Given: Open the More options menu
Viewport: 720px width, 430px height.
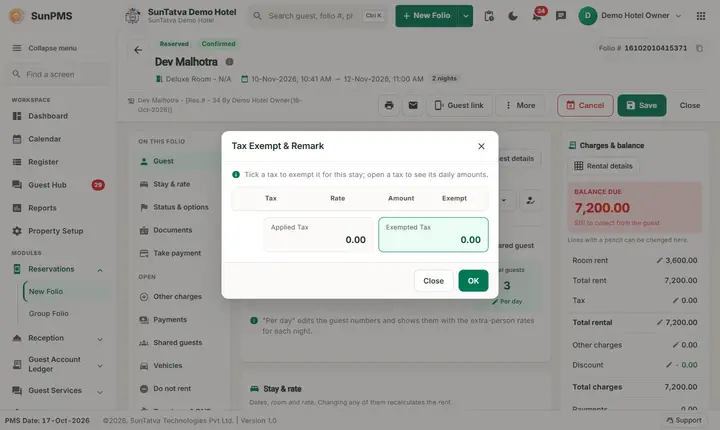Looking at the screenshot, I should click(x=520, y=105).
